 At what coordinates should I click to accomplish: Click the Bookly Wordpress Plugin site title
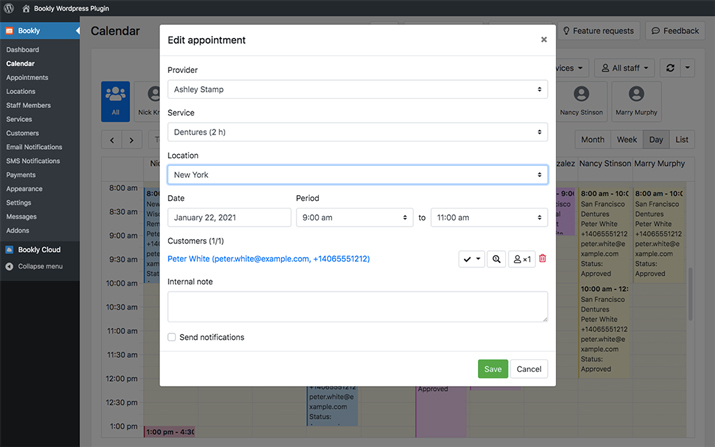72,8
